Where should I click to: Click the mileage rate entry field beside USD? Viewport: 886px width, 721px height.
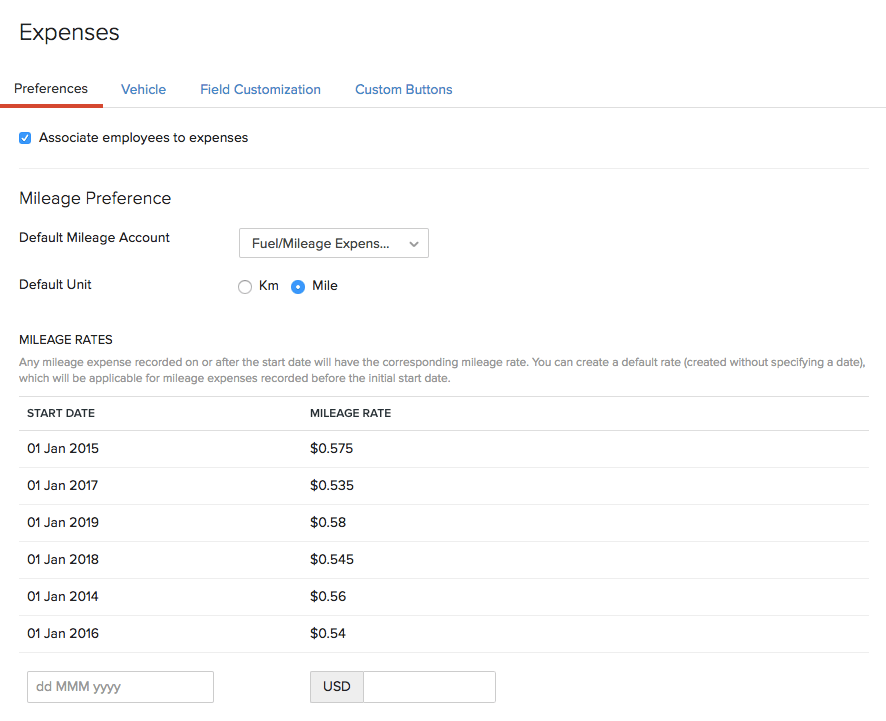(x=429, y=687)
